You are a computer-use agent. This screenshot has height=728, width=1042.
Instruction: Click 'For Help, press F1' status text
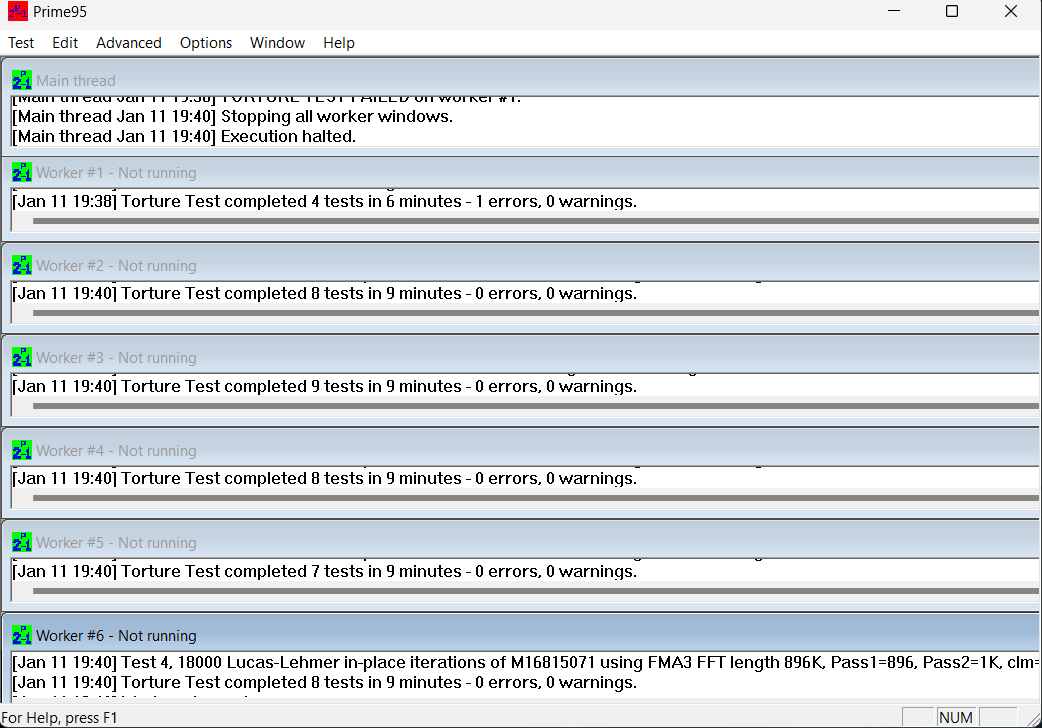click(59, 718)
